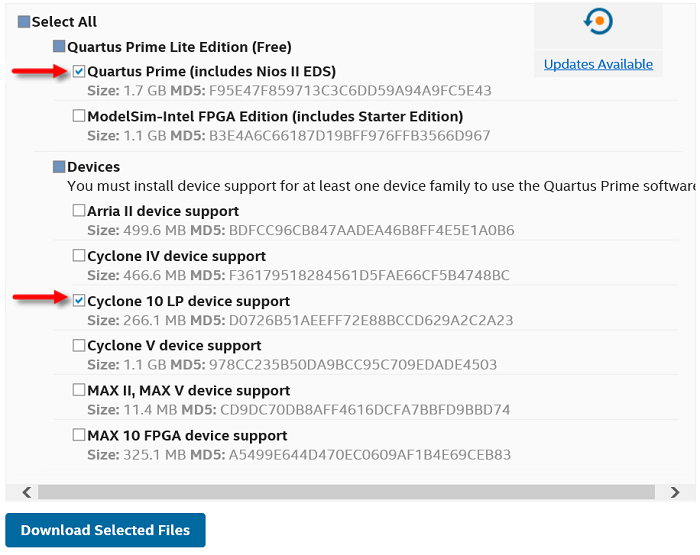
Task: Uncheck Quartus Prime (includes Nios II EDS)
Action: tap(79, 71)
